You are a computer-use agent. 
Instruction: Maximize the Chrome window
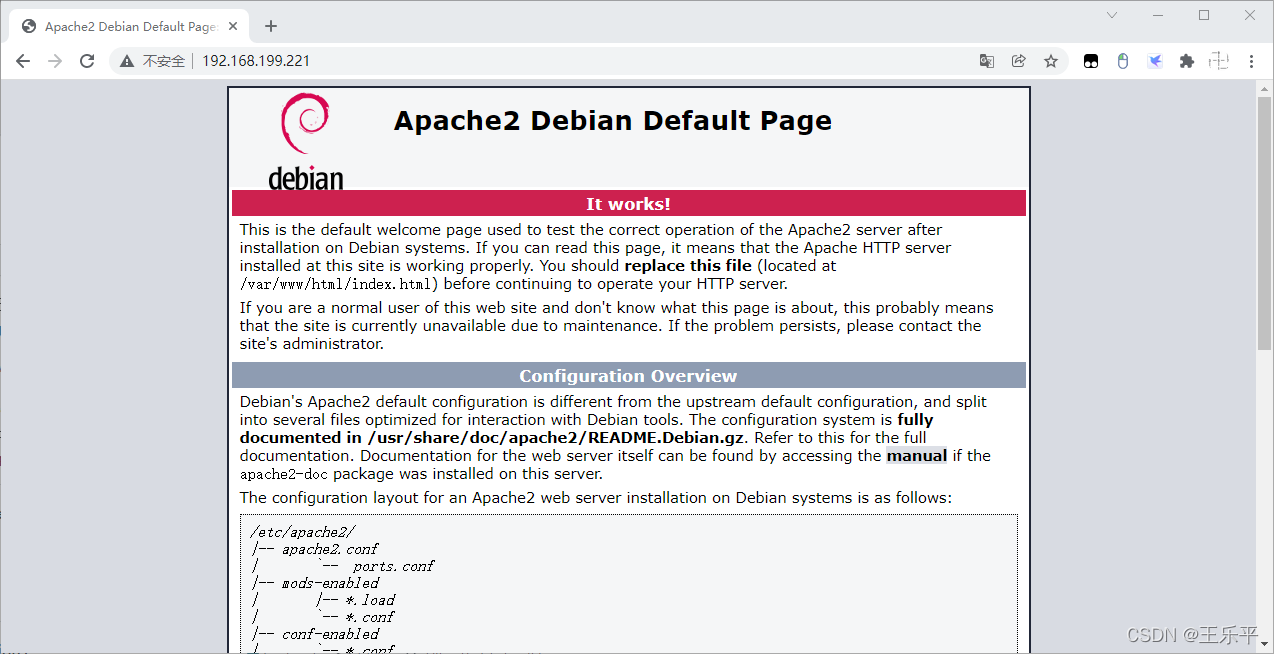1204,15
